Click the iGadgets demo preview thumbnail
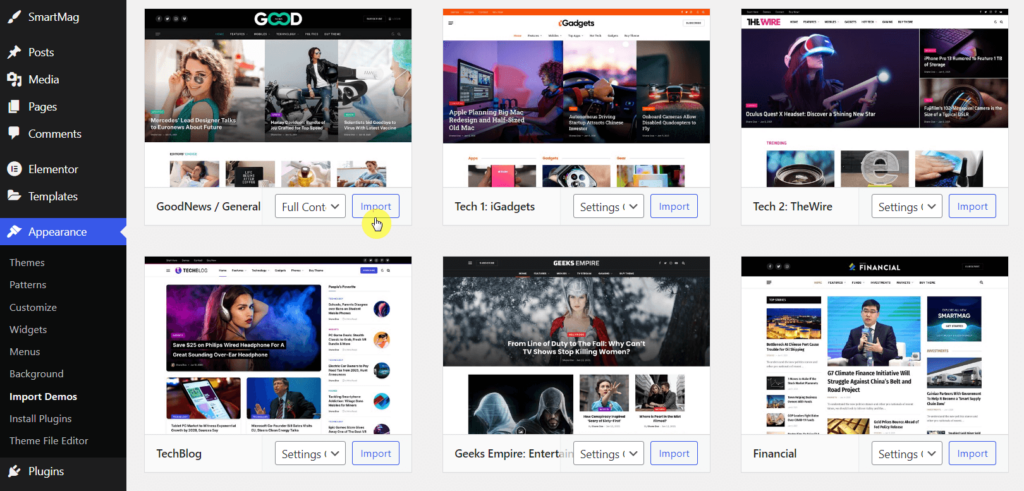This screenshot has width=1024, height=491. coord(576,98)
